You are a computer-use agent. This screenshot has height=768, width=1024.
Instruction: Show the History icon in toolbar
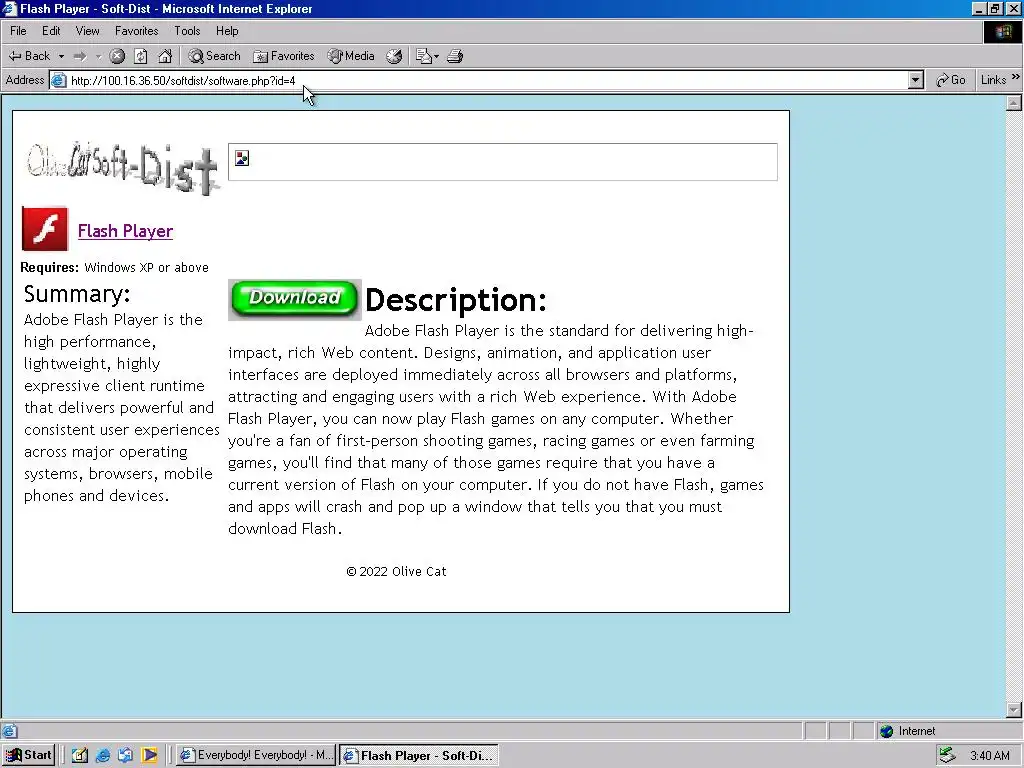click(394, 56)
